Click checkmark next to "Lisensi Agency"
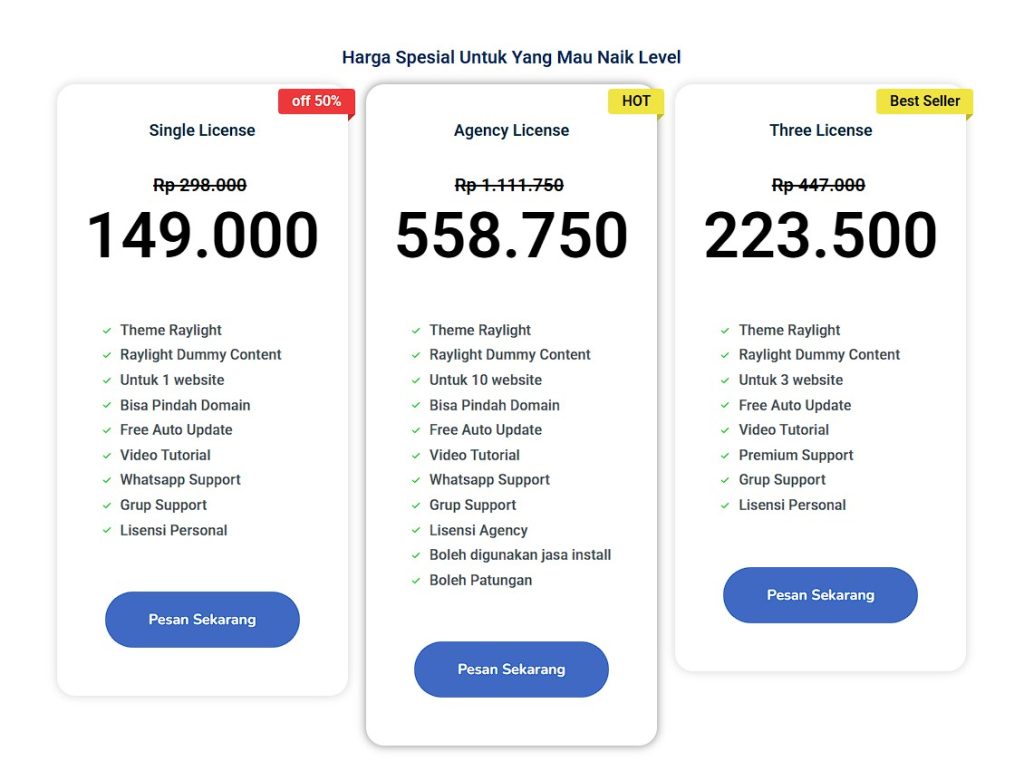This screenshot has height=780, width=1024. 416,531
